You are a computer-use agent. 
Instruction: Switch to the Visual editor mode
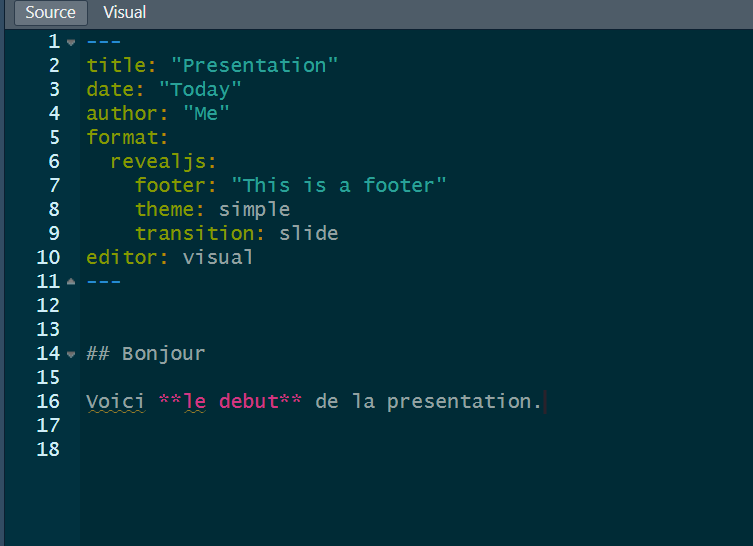click(124, 13)
